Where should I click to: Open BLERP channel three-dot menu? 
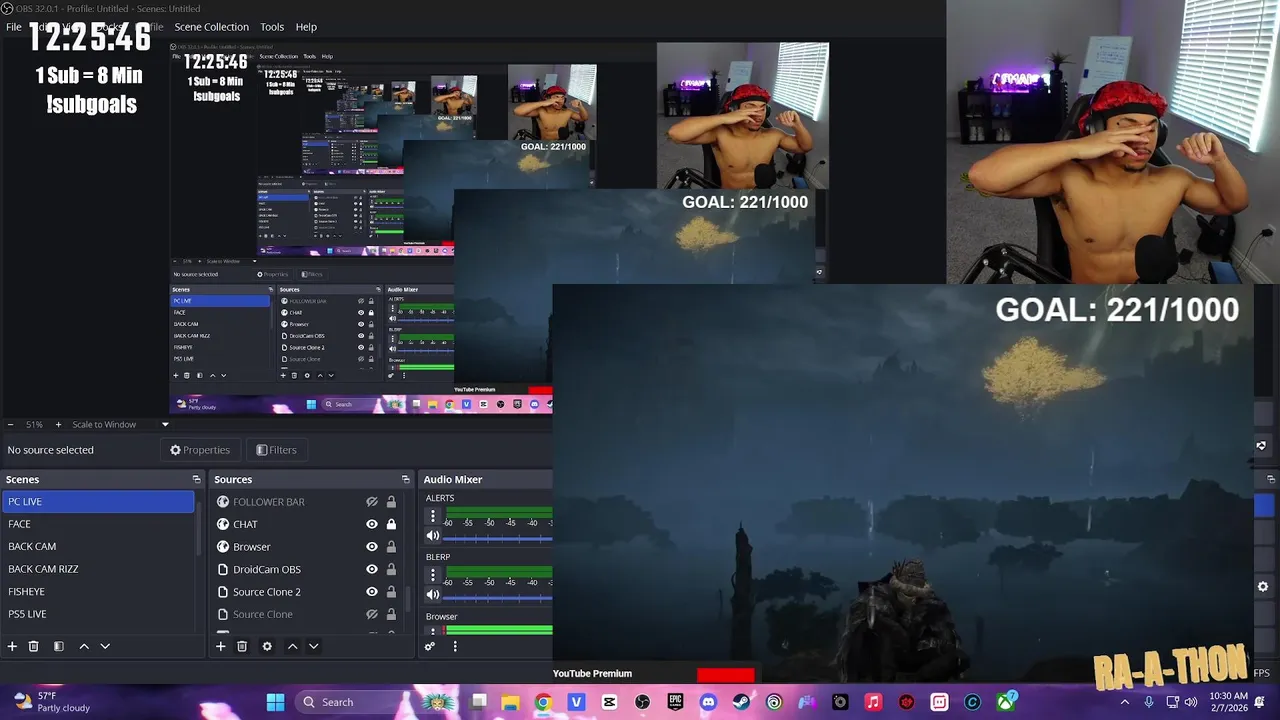433,575
